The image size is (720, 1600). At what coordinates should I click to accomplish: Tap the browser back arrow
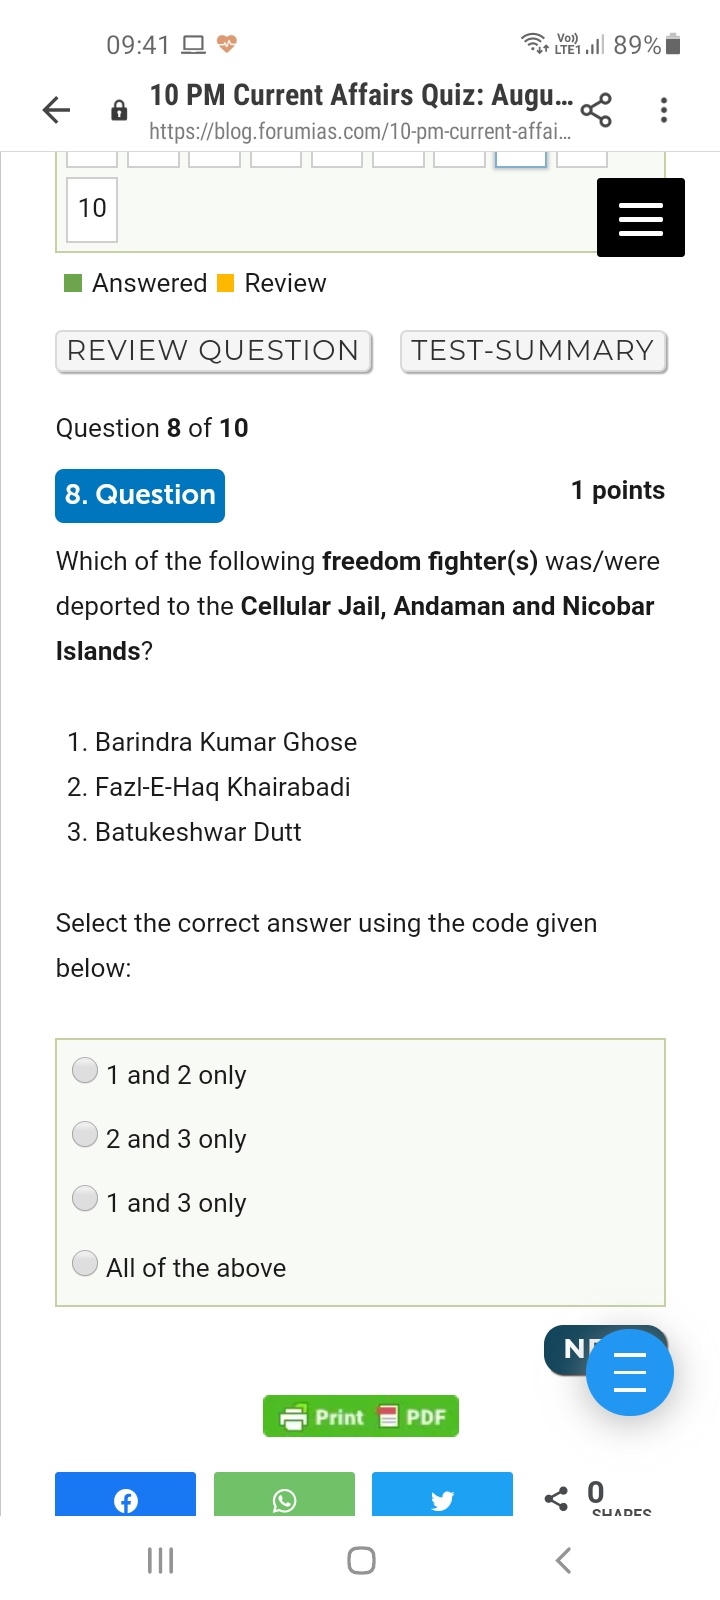pyautogui.click(x=57, y=110)
